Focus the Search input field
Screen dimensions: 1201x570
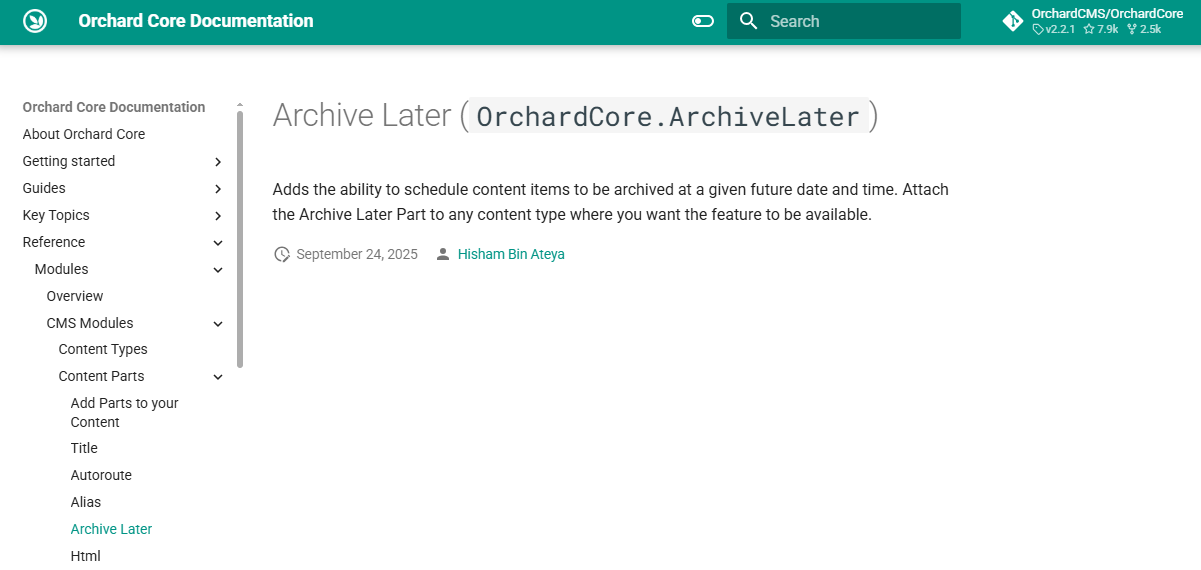coord(844,21)
